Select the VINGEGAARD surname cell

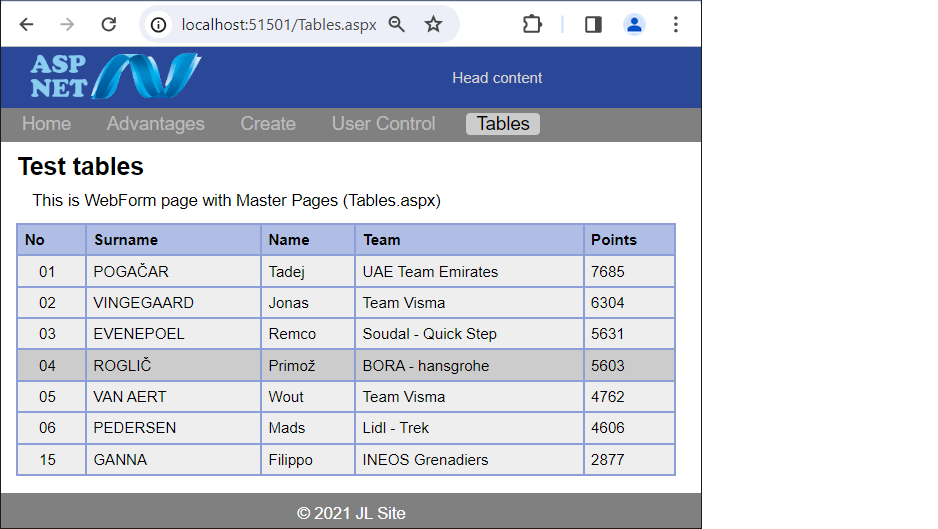pyautogui.click(x=173, y=303)
